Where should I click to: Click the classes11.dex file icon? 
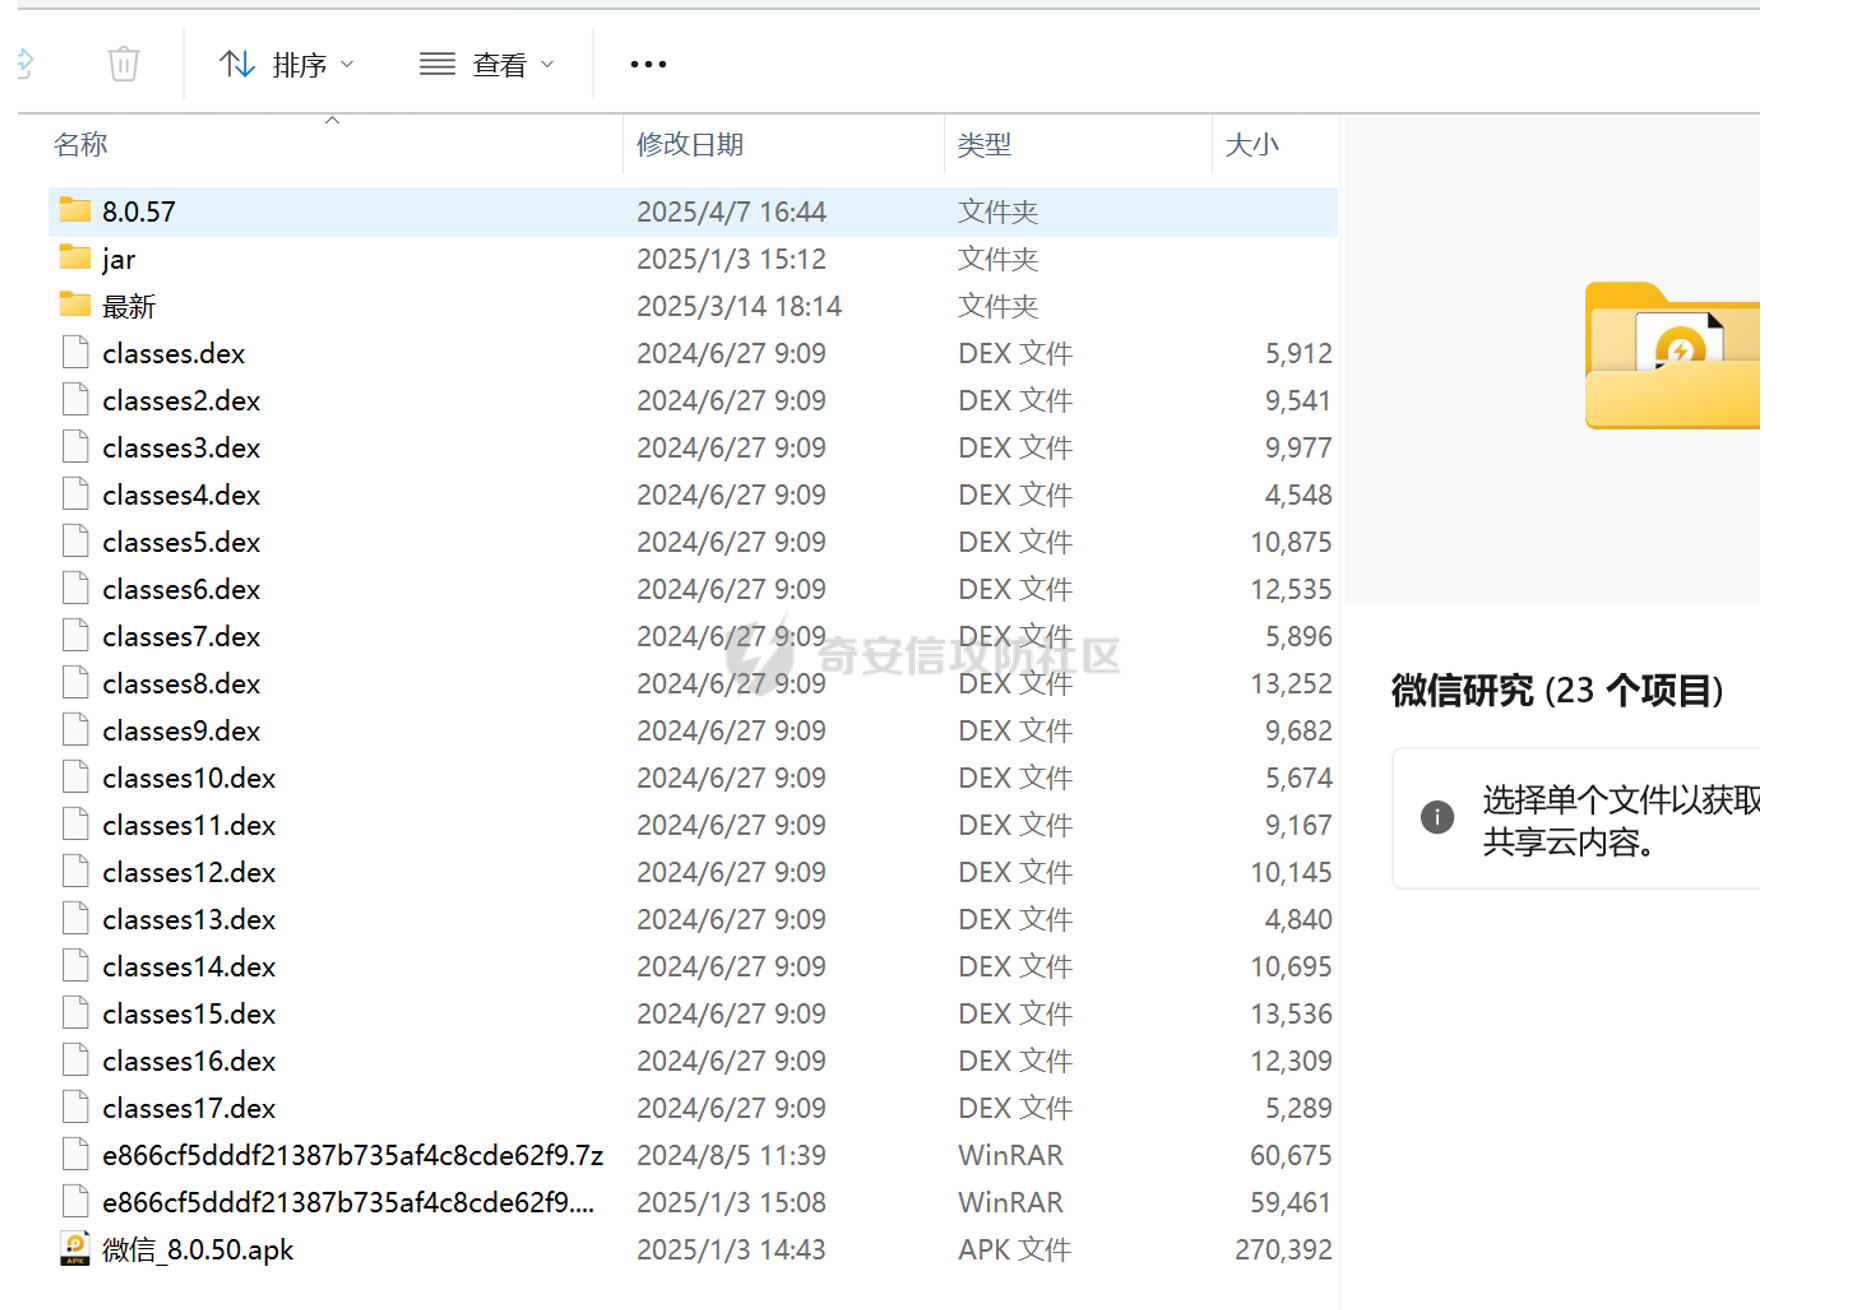pyautogui.click(x=75, y=824)
